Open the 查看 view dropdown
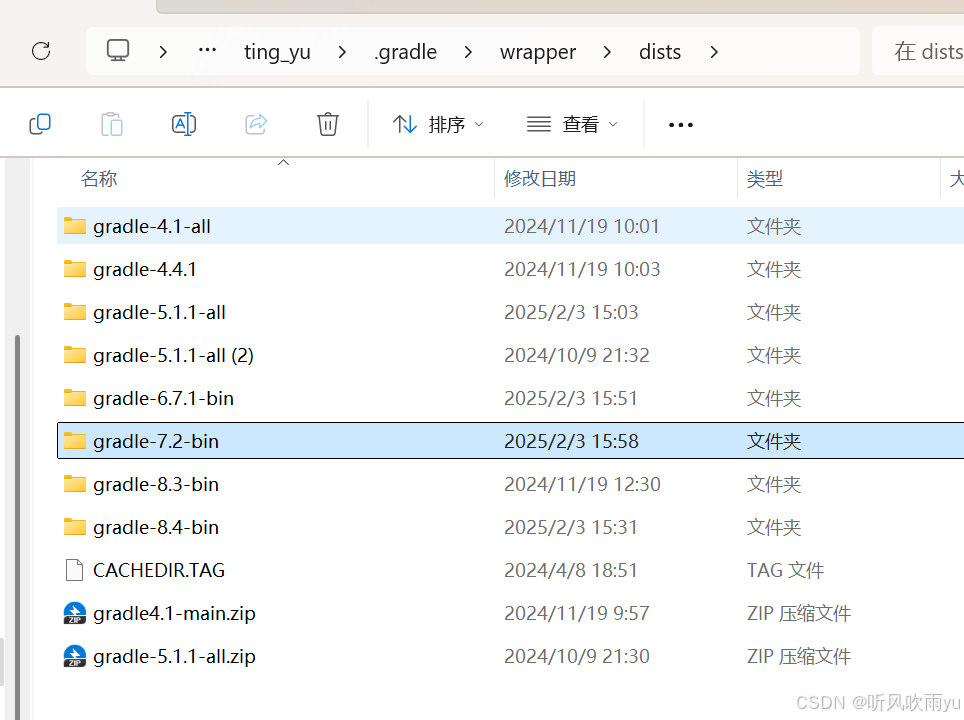964x720 pixels. pos(572,125)
